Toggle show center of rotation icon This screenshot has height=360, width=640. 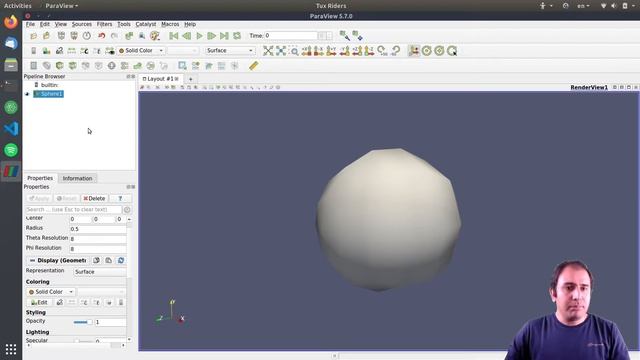(x=427, y=51)
